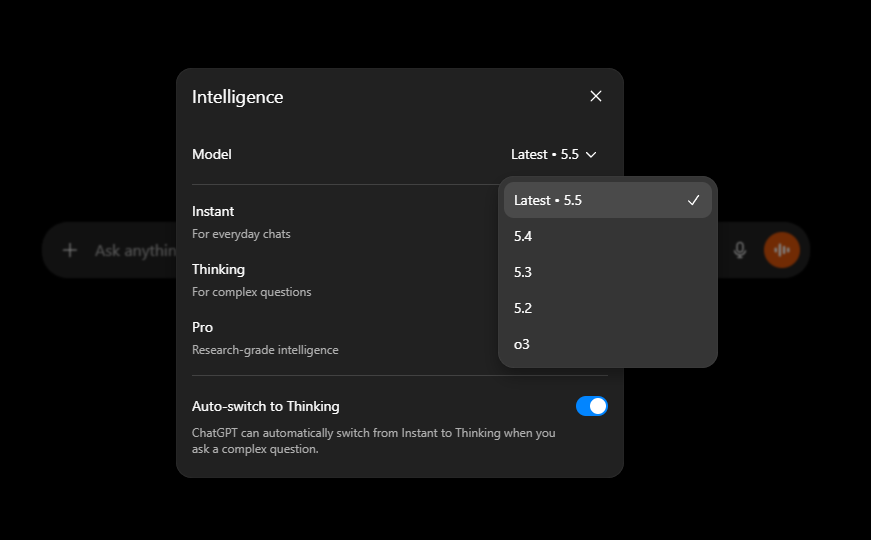
Task: Click the Model label text
Action: (x=212, y=154)
